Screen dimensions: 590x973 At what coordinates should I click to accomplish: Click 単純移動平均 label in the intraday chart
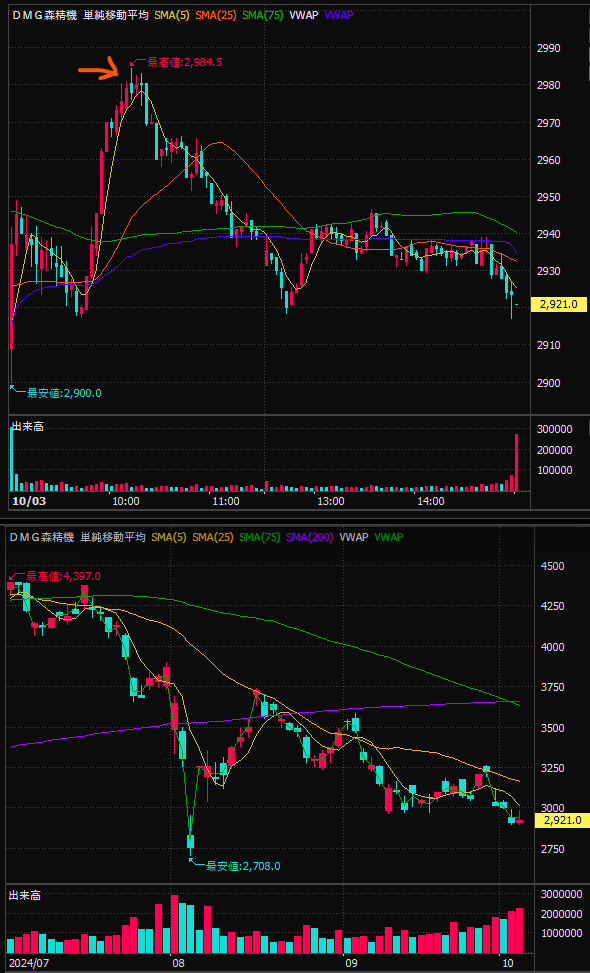(117, 16)
